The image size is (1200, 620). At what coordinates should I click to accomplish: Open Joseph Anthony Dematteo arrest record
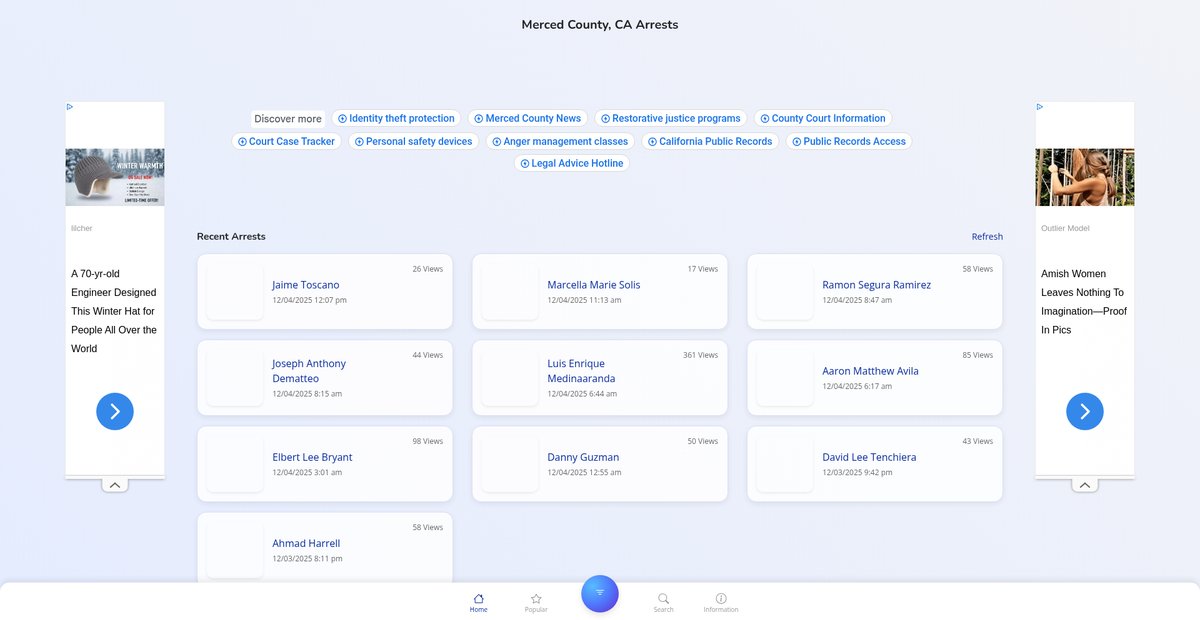point(325,378)
